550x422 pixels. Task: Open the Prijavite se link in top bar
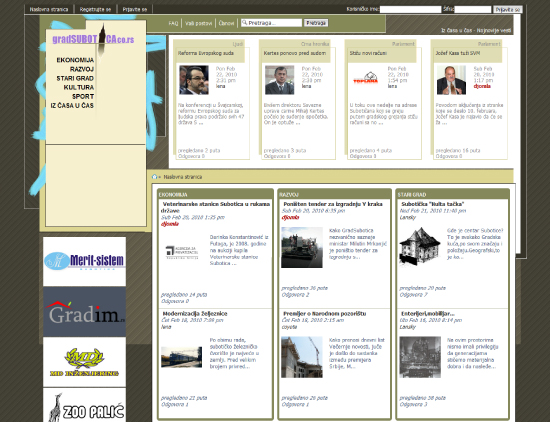(x=135, y=9)
